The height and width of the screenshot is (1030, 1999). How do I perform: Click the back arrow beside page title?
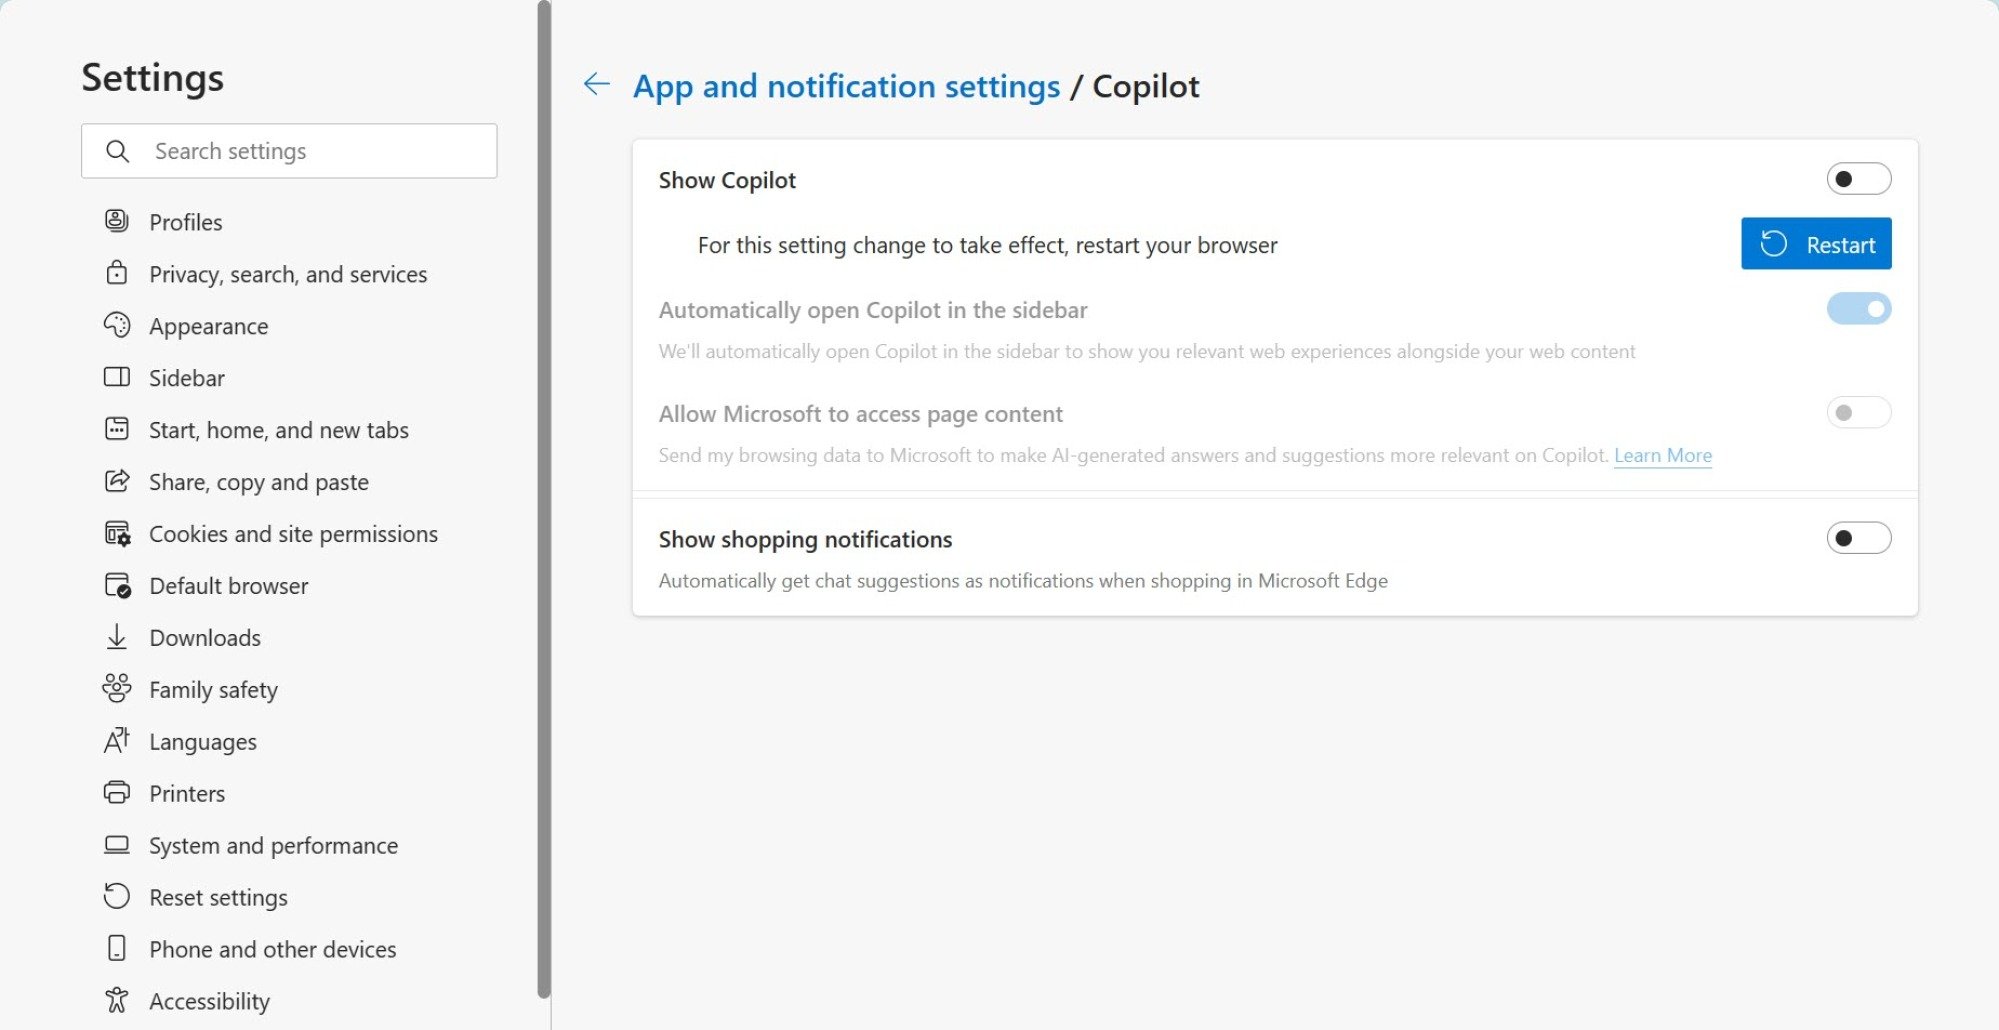pyautogui.click(x=597, y=84)
